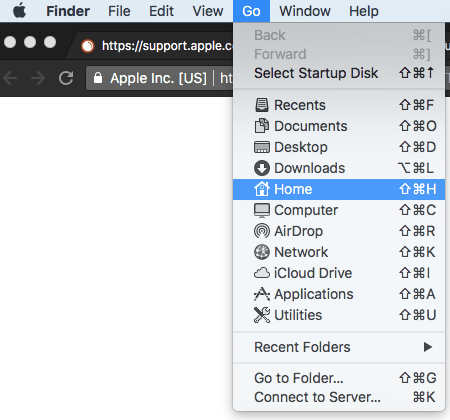Click the ⌥⌘L shortcut beside Downloads

[x=416, y=168]
